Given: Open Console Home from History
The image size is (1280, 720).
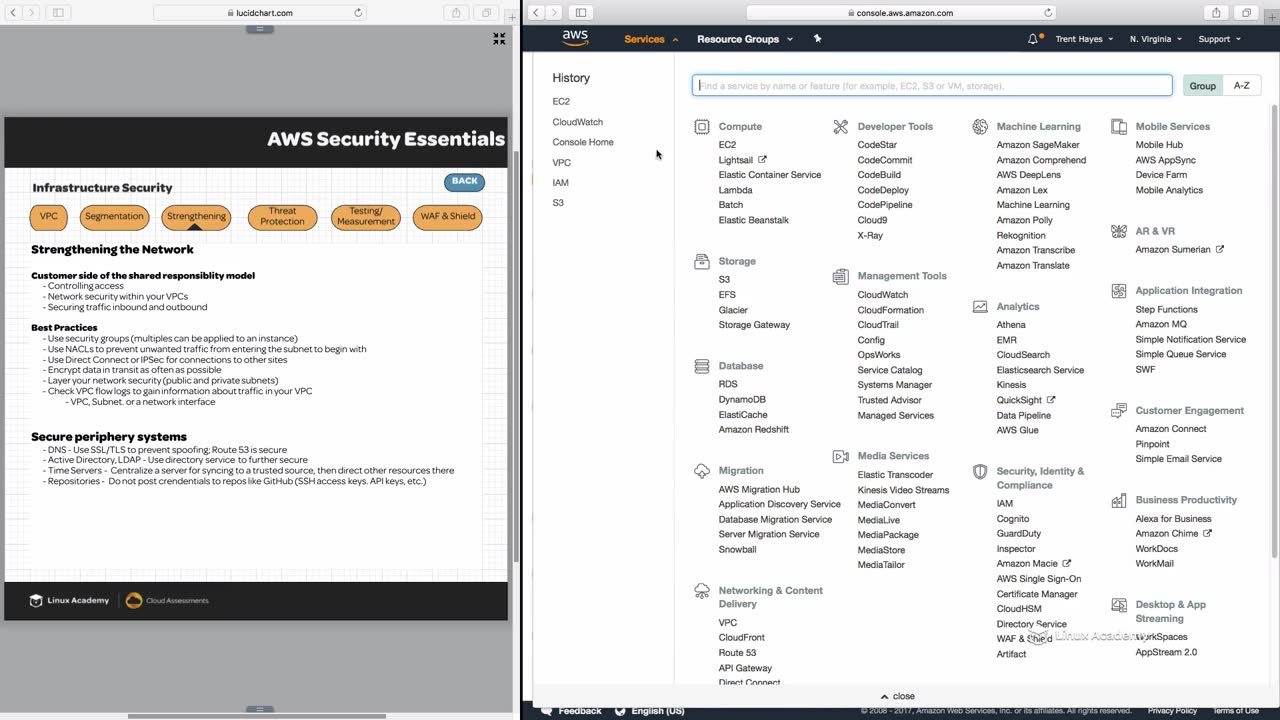Looking at the screenshot, I should coord(583,142).
